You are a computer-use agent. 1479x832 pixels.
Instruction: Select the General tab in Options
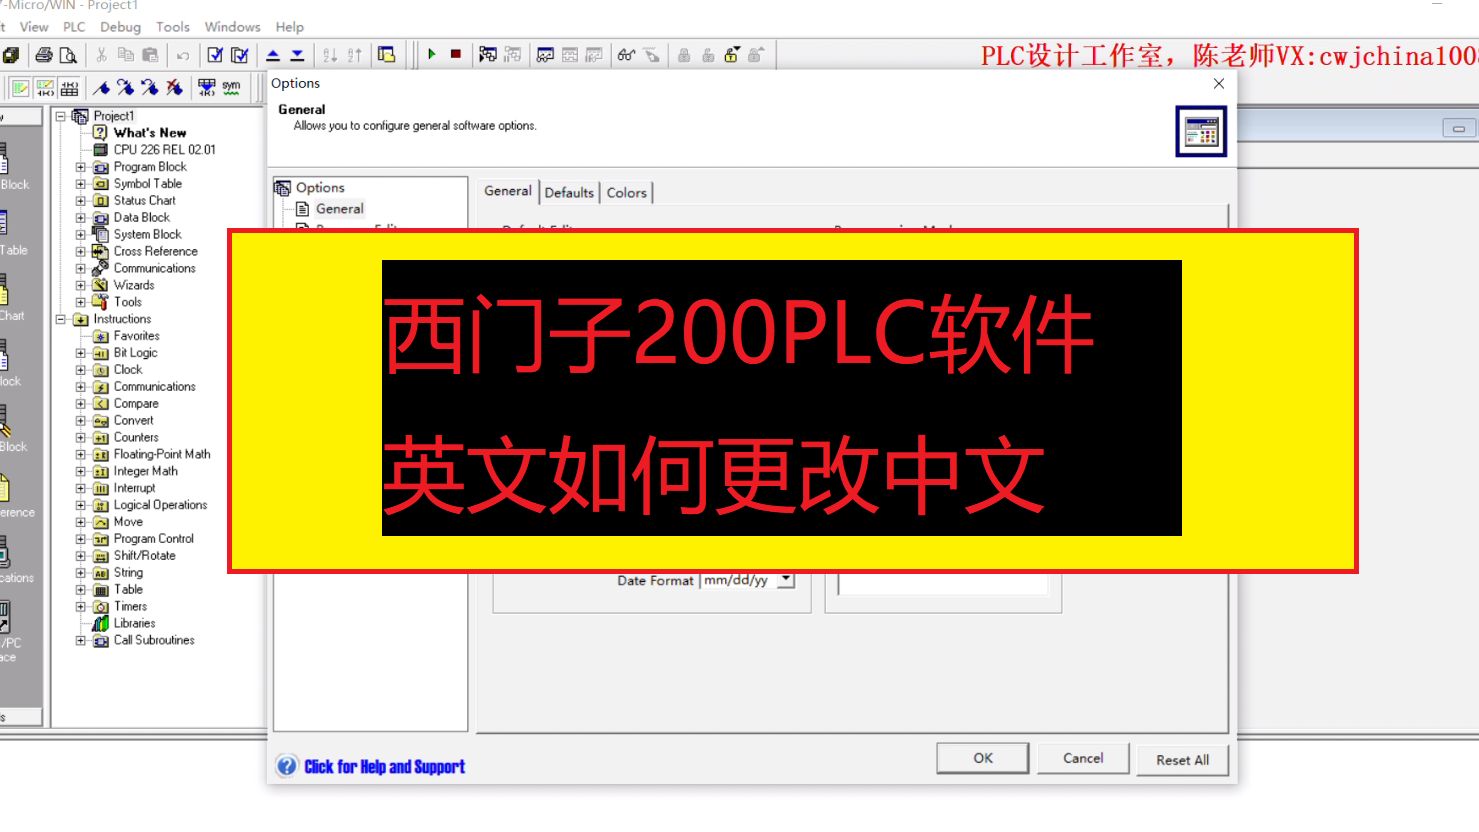pyautogui.click(x=508, y=191)
